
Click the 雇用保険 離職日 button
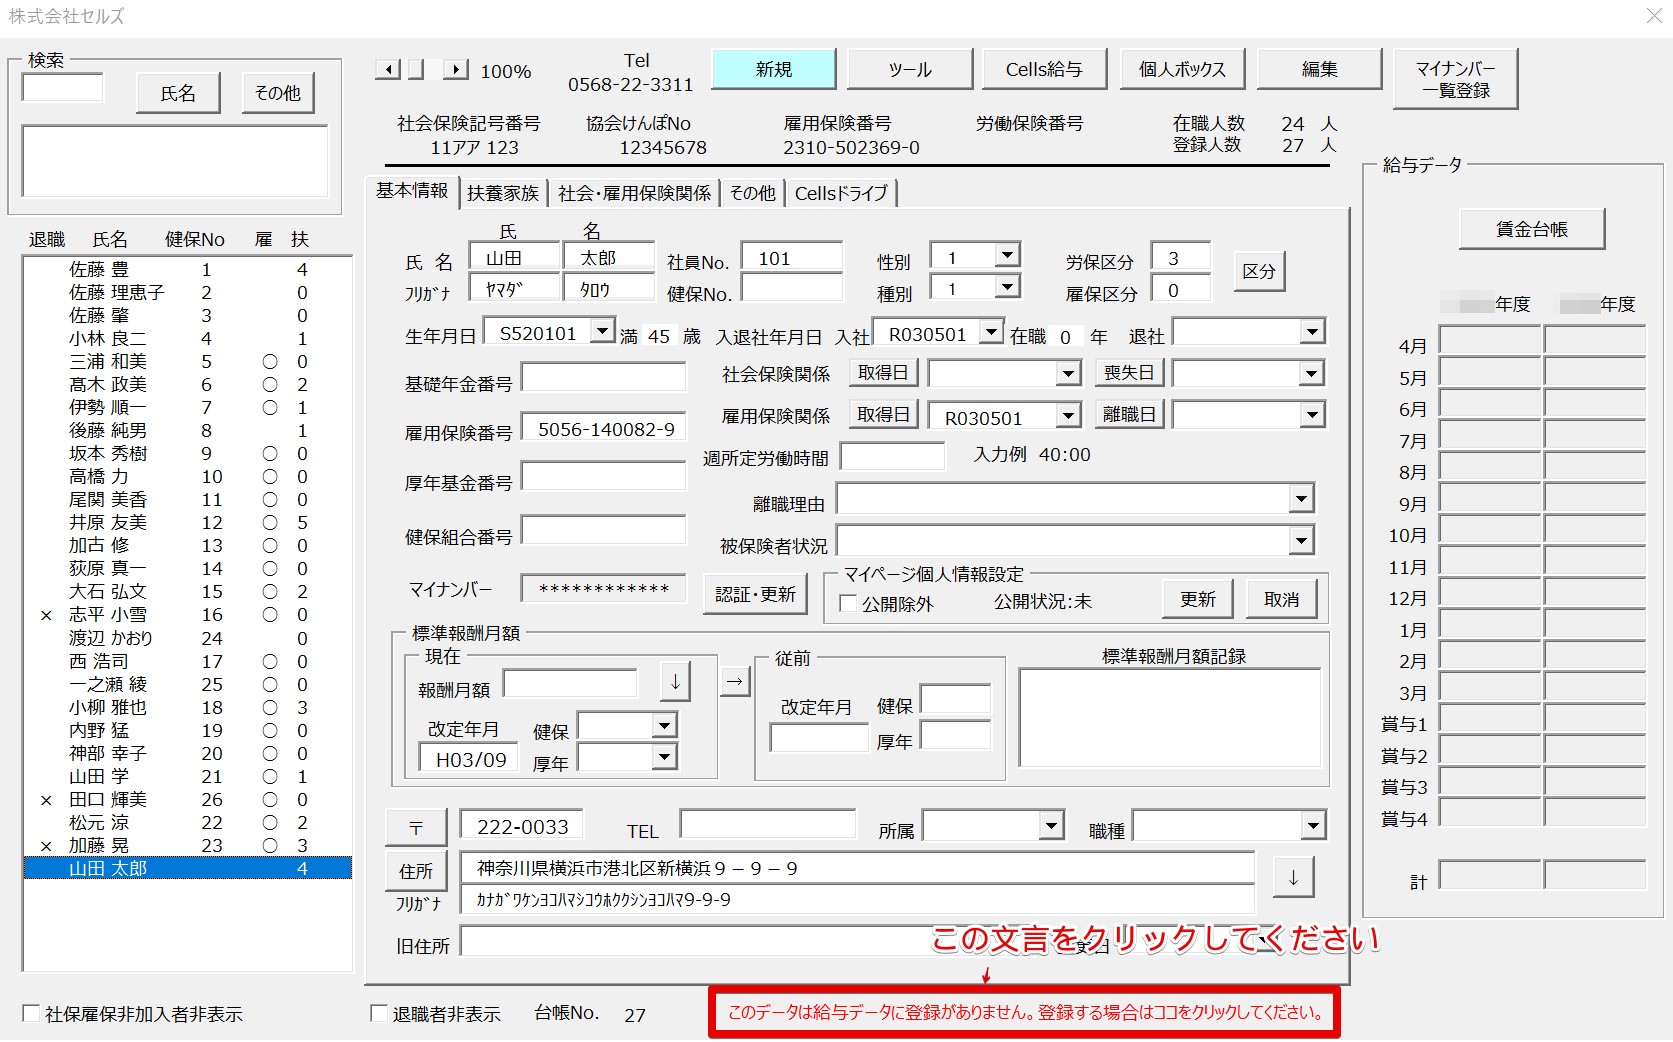(x=1129, y=414)
